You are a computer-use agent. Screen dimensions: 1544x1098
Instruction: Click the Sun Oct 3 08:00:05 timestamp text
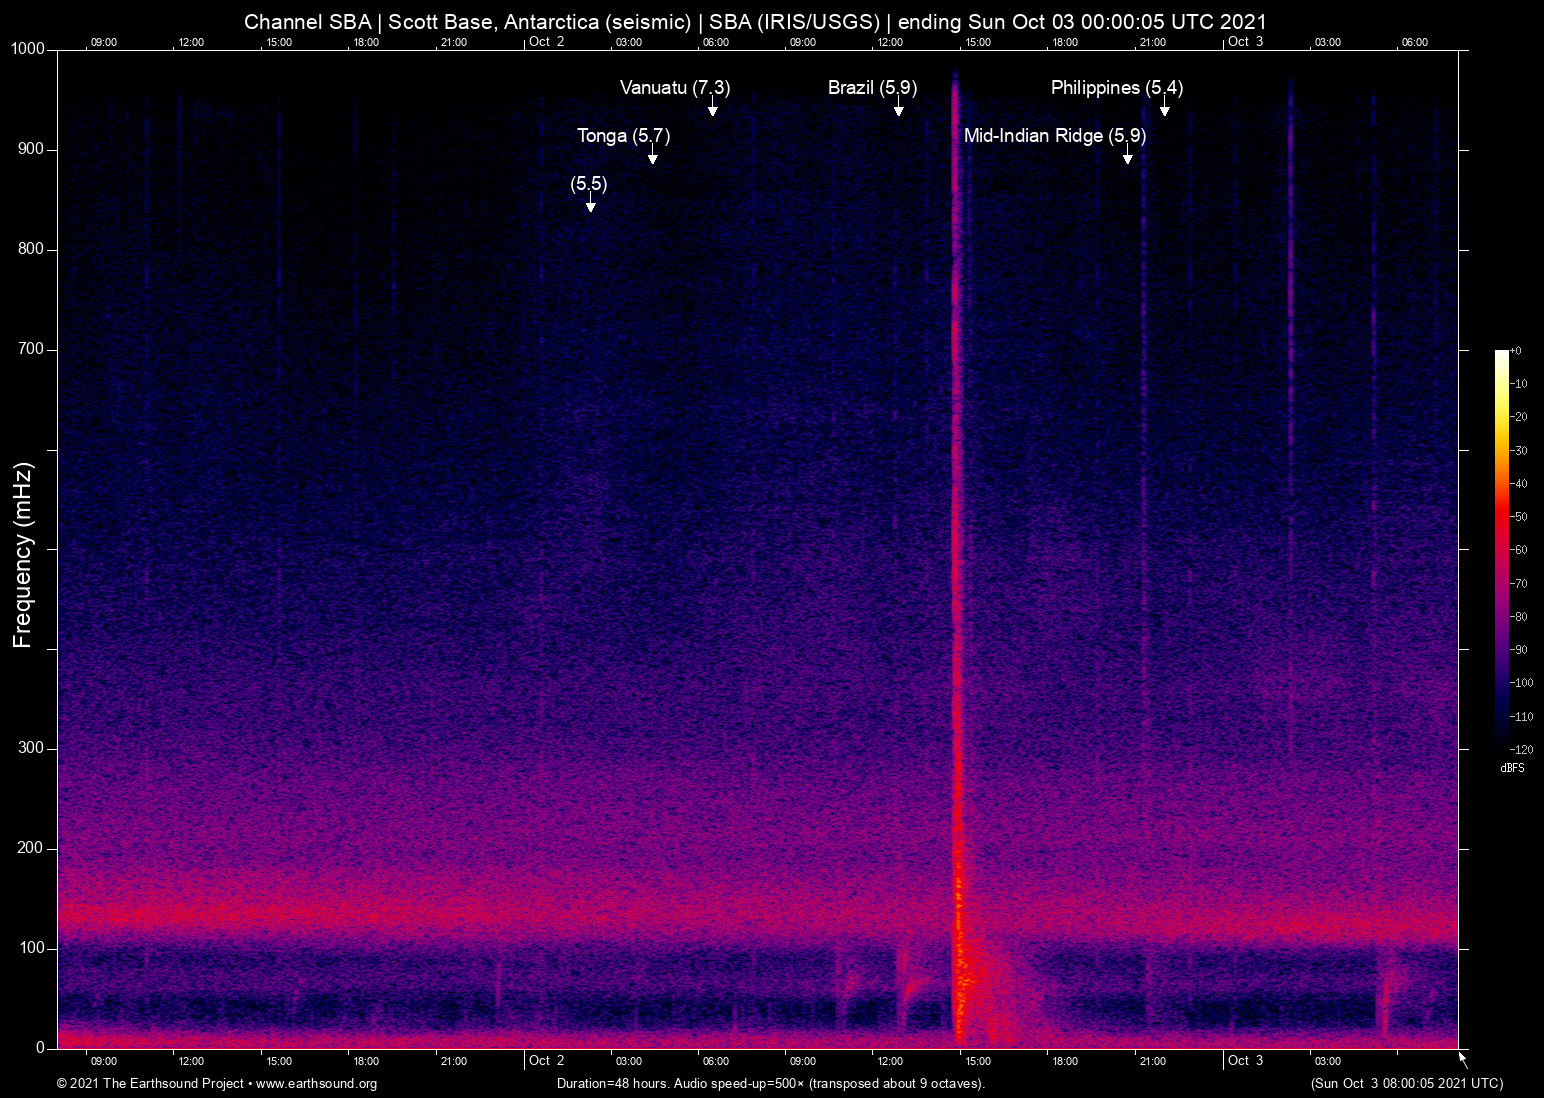pyautogui.click(x=1406, y=1084)
